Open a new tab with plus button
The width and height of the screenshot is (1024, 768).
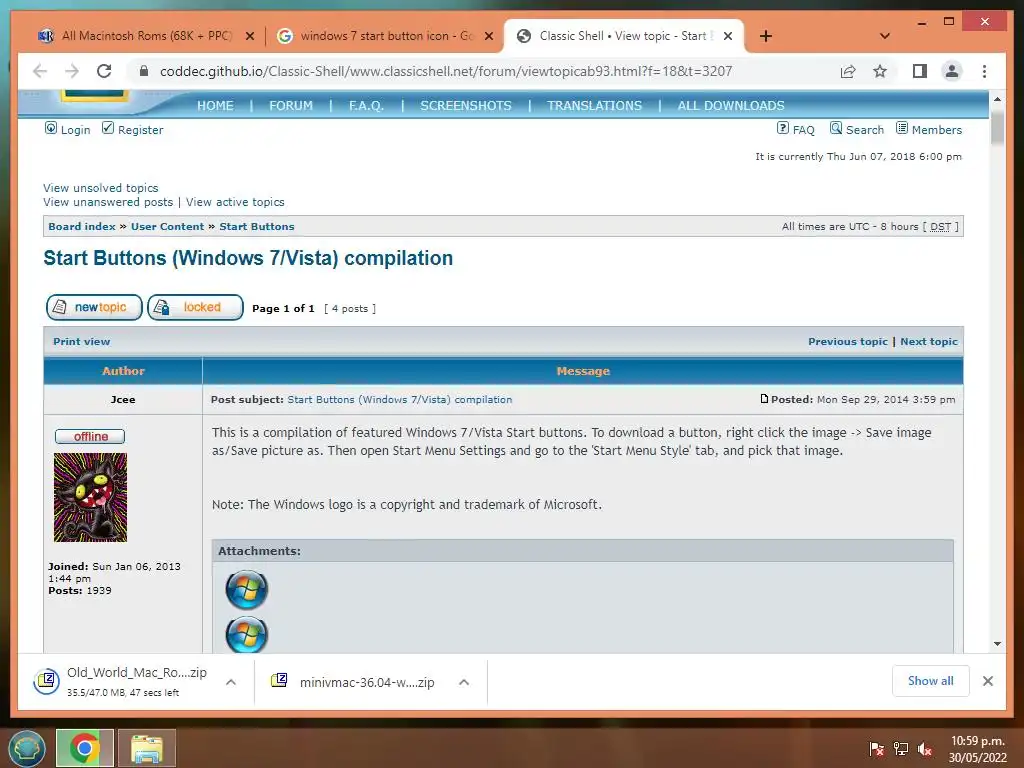766,36
